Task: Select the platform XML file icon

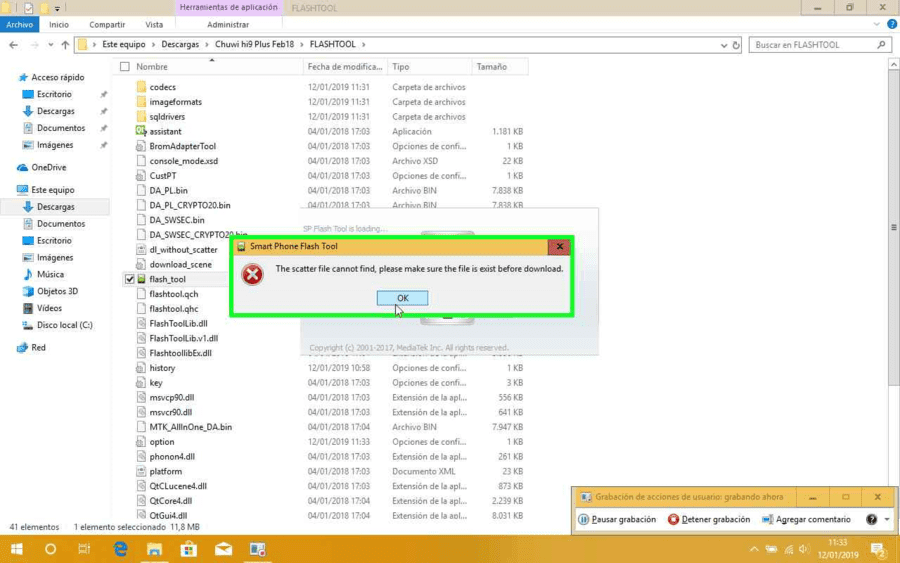Action: (141, 471)
